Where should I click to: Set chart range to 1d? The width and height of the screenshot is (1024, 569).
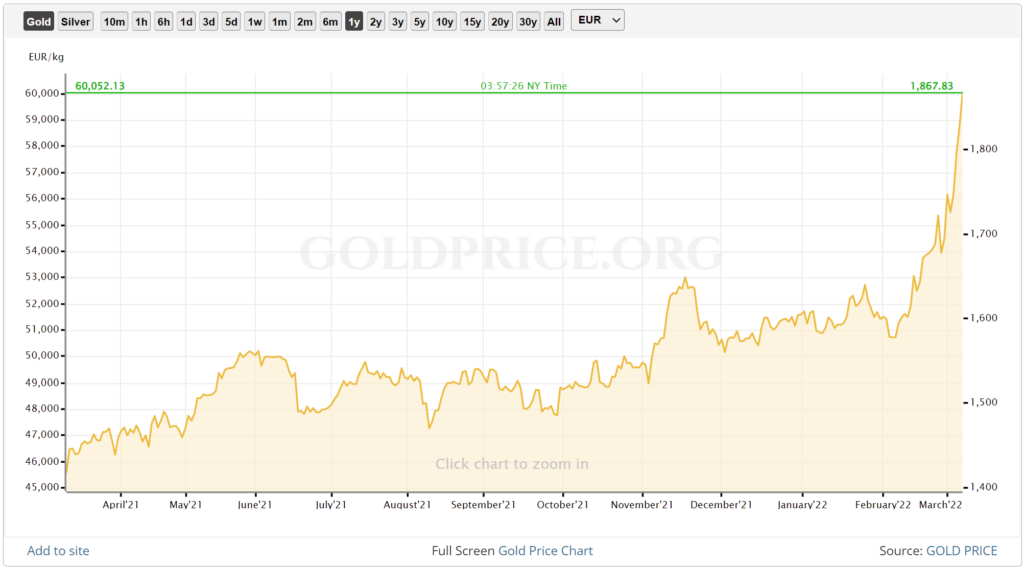coord(186,22)
